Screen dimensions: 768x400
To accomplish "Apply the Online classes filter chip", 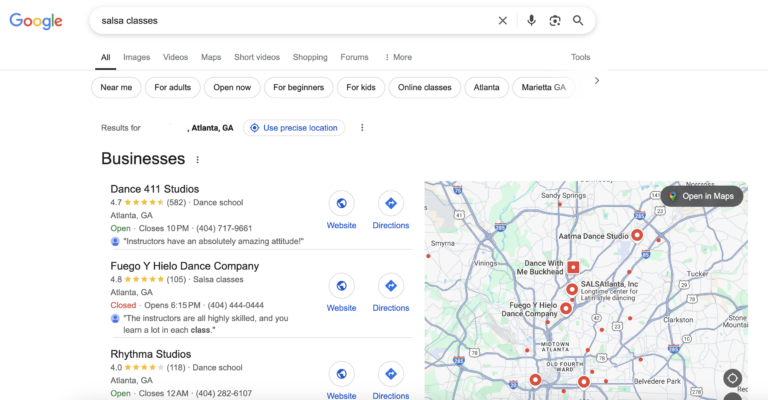I will (x=425, y=88).
